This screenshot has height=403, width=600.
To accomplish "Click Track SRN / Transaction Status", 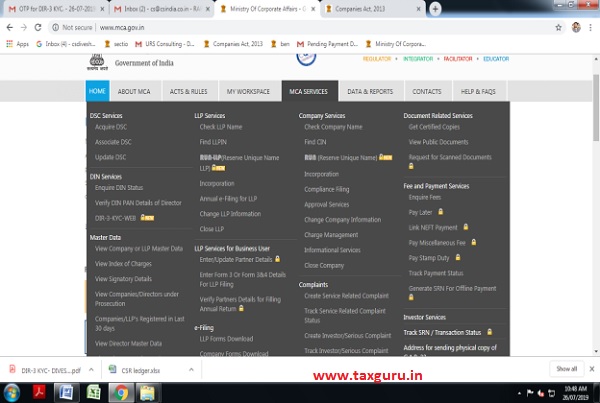I will point(442,333).
